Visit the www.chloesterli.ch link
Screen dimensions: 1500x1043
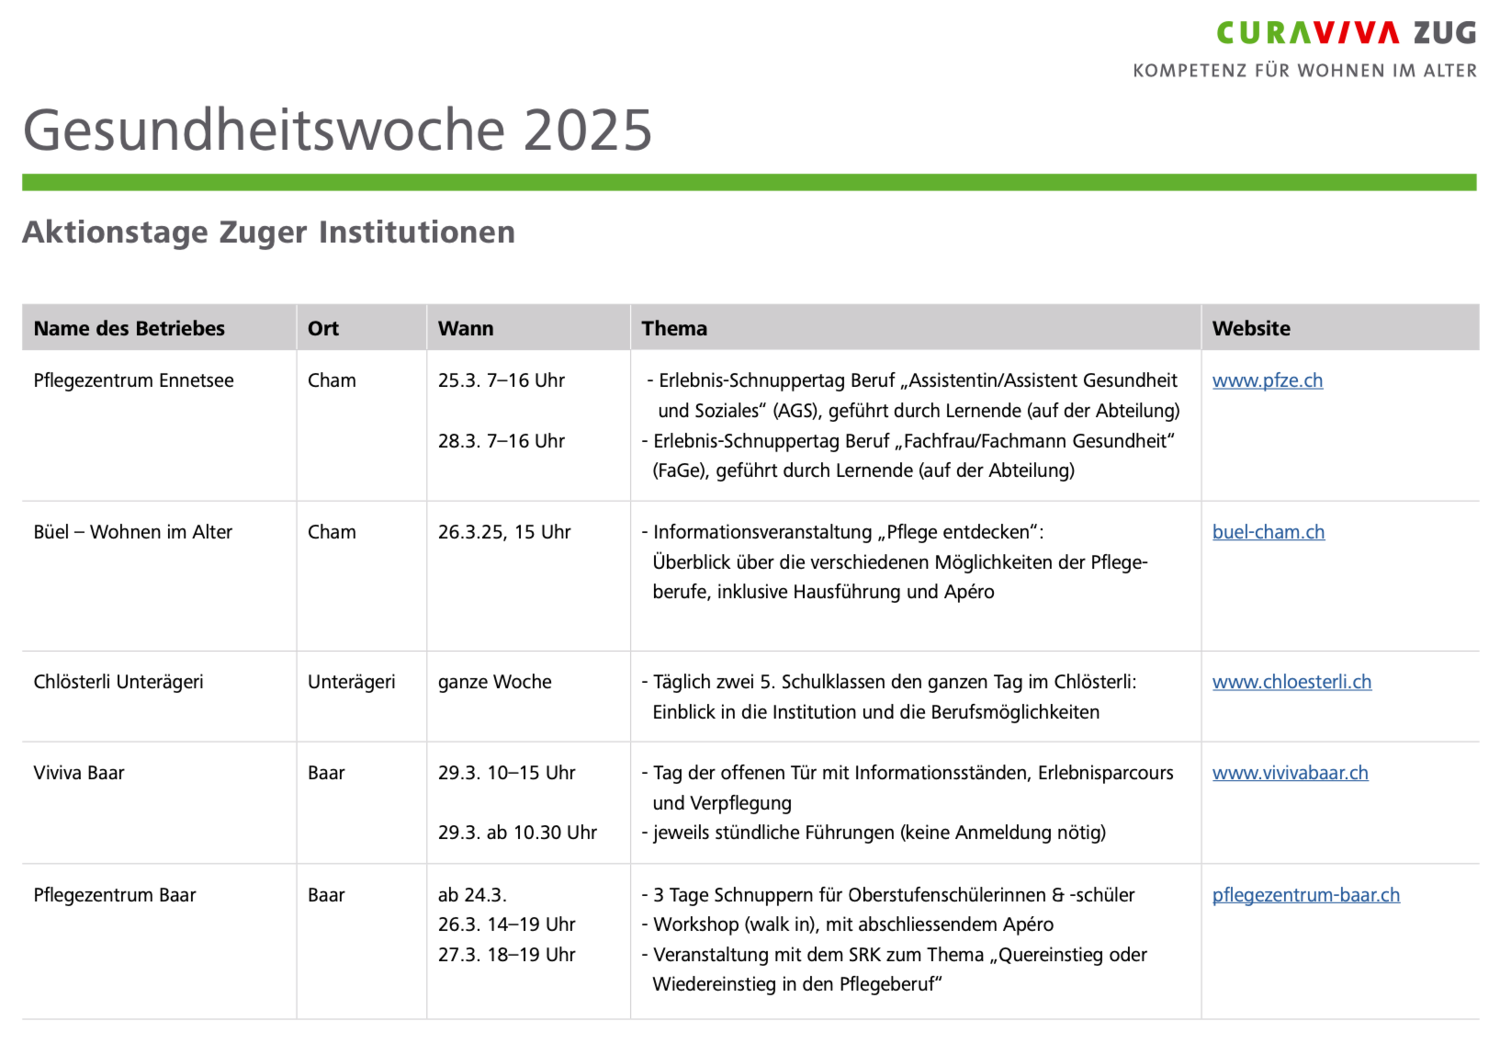(1292, 682)
